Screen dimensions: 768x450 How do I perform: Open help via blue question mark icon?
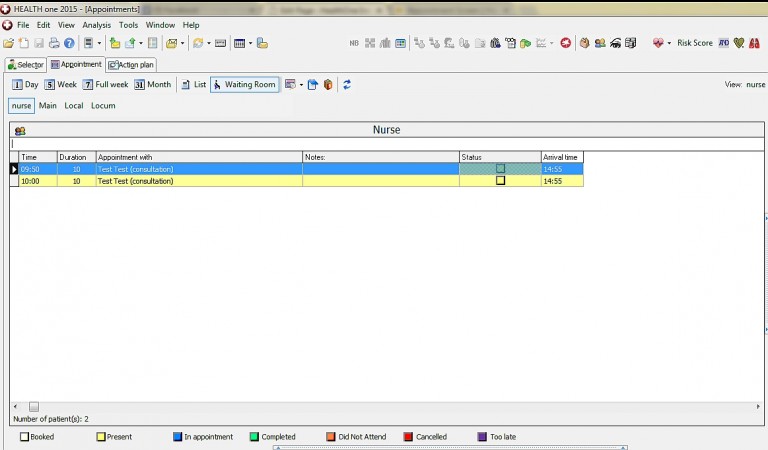[69, 43]
